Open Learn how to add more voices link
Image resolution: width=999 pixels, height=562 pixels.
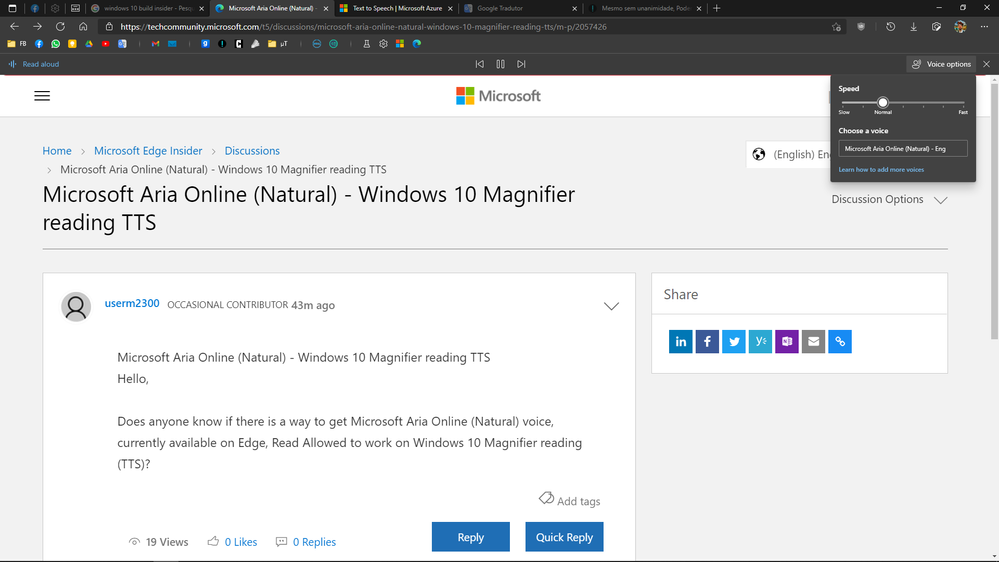pyautogui.click(x=881, y=169)
